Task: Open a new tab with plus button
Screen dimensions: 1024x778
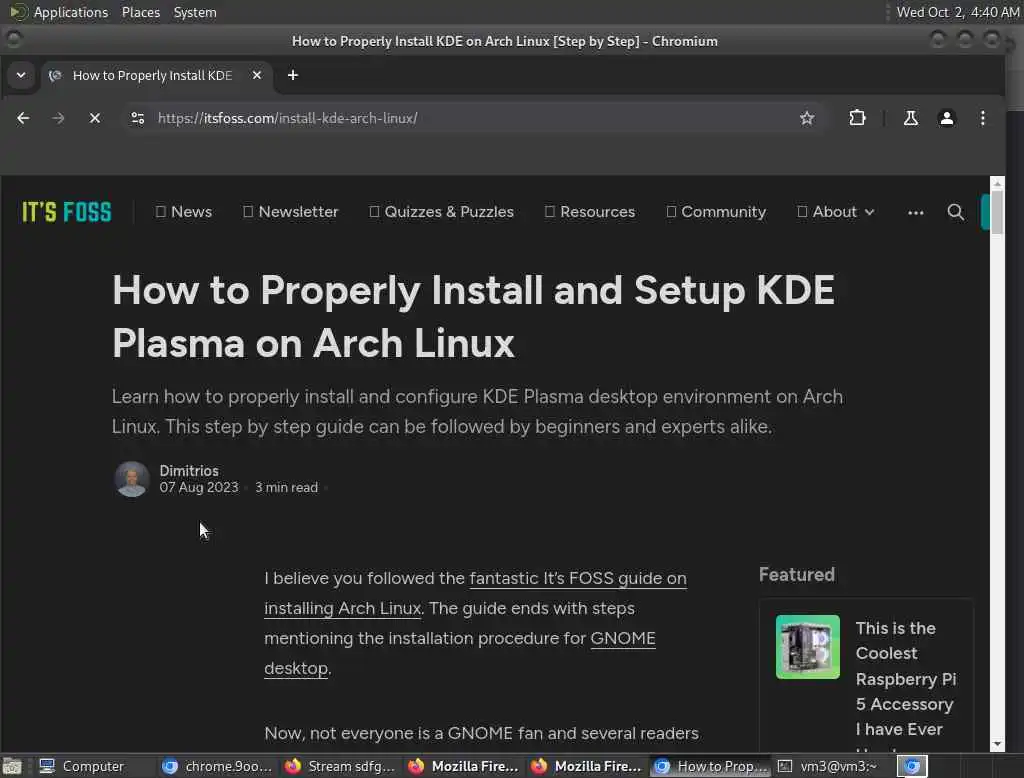Action: pos(293,76)
